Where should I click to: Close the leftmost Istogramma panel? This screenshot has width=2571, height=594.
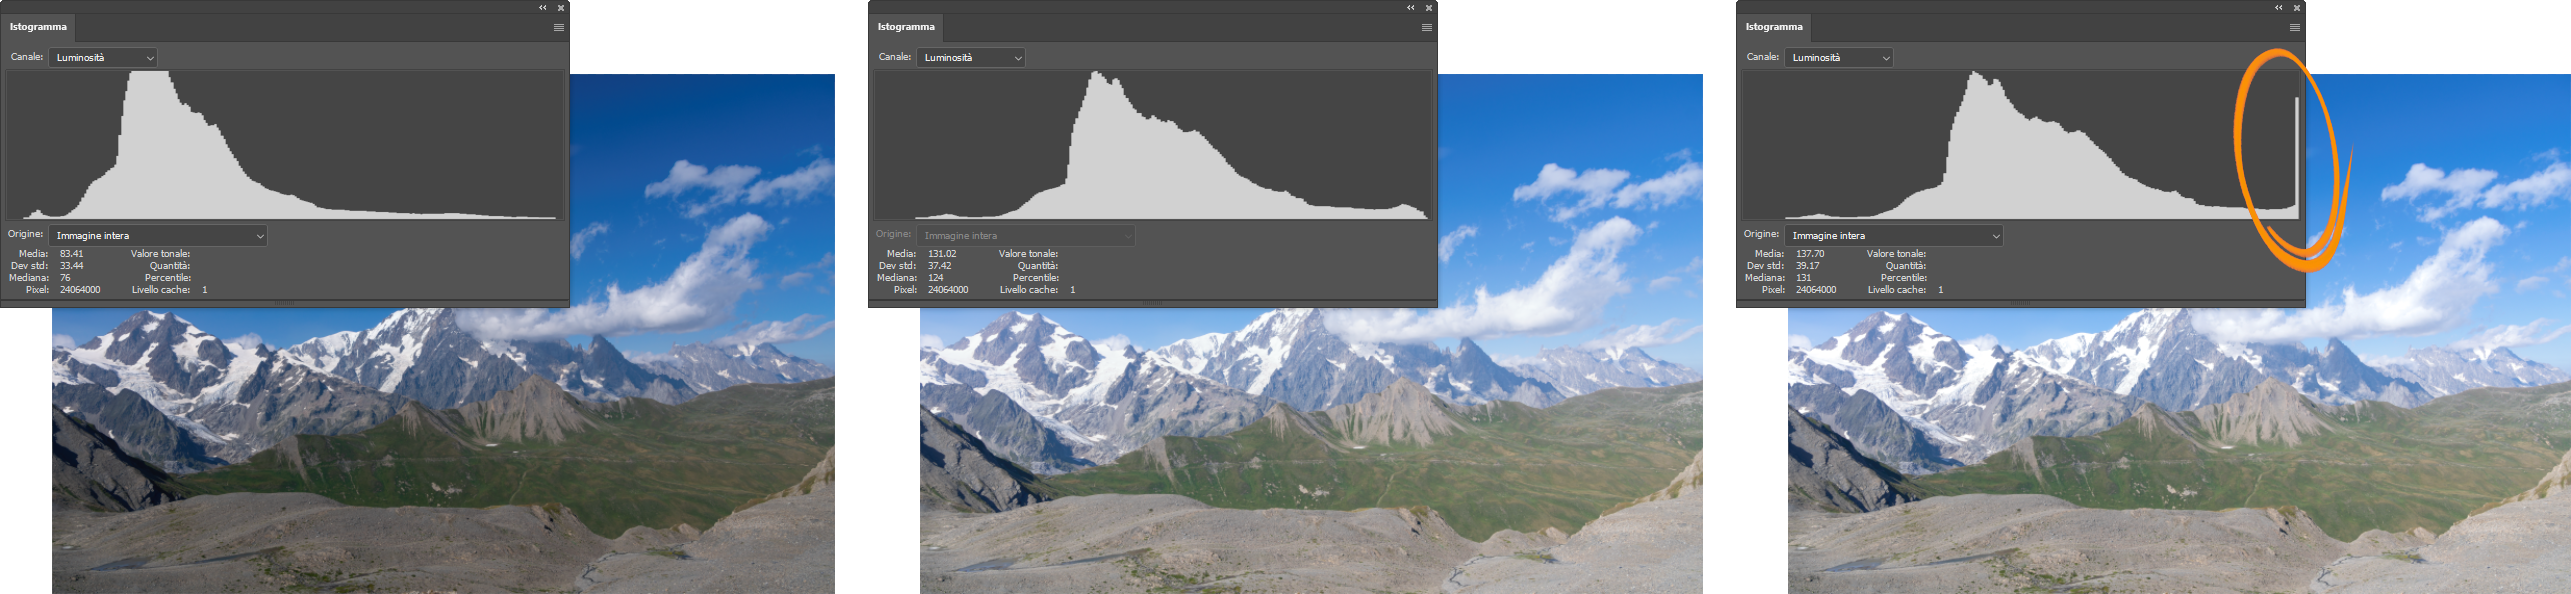(x=561, y=8)
